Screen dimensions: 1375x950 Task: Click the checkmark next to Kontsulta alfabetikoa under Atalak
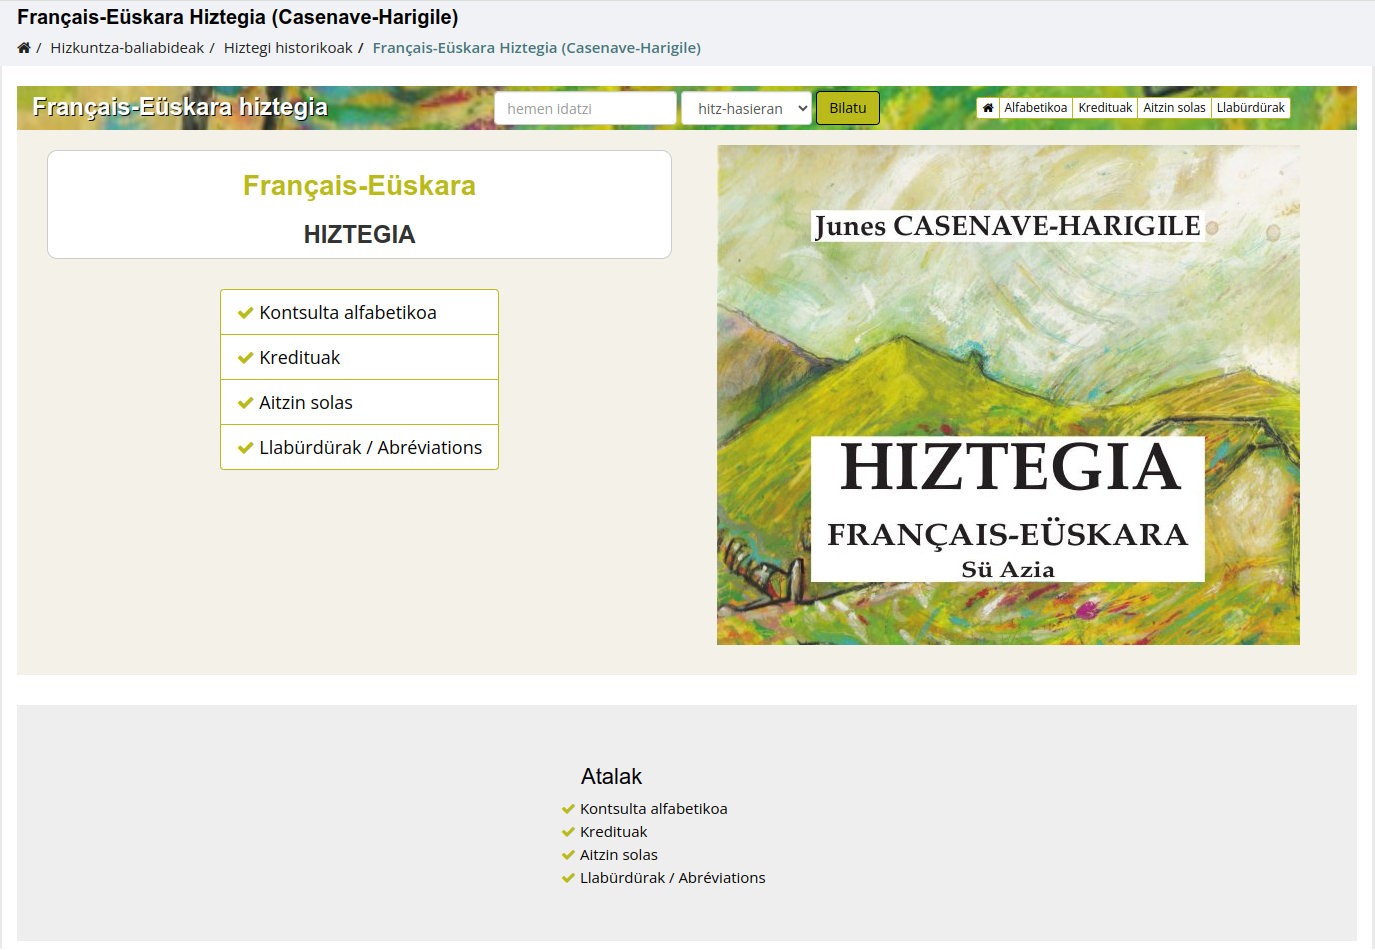568,809
